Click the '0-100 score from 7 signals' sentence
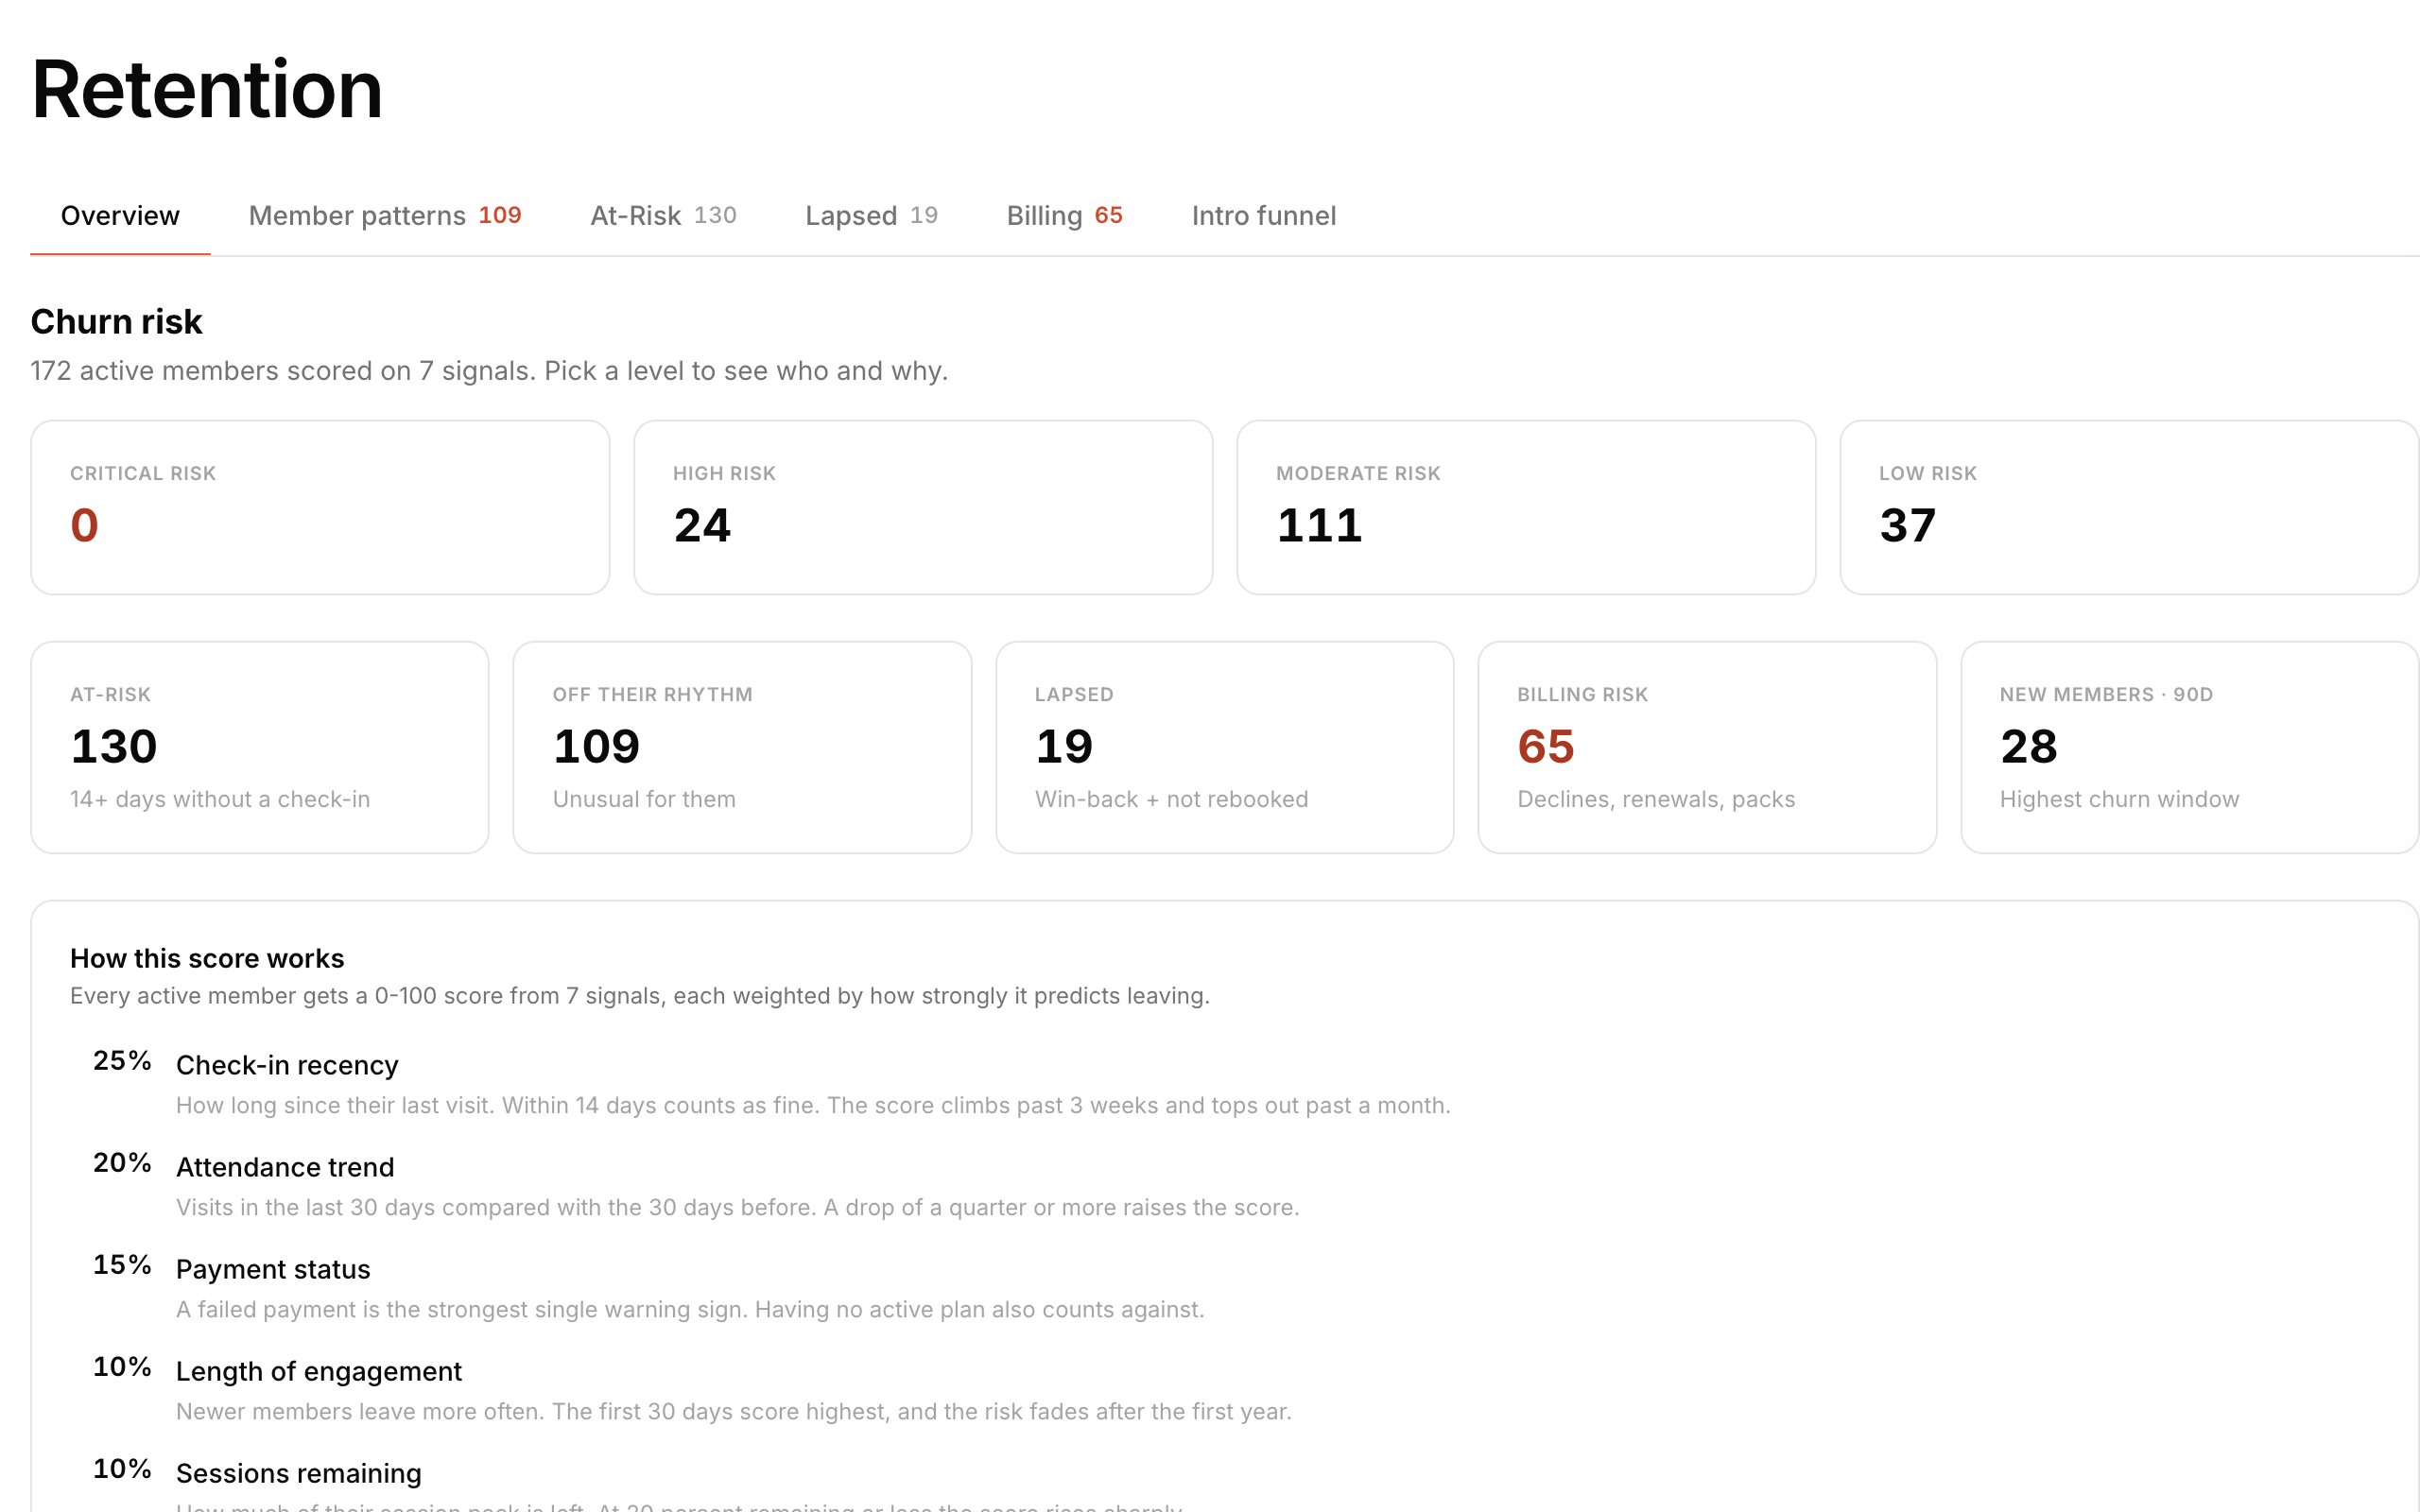 pos(640,996)
